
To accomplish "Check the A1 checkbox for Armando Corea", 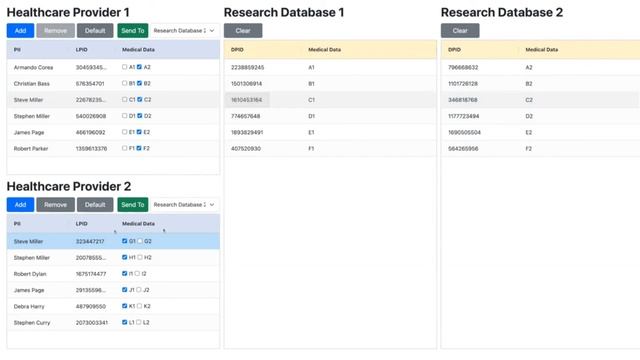I will coord(124,67).
